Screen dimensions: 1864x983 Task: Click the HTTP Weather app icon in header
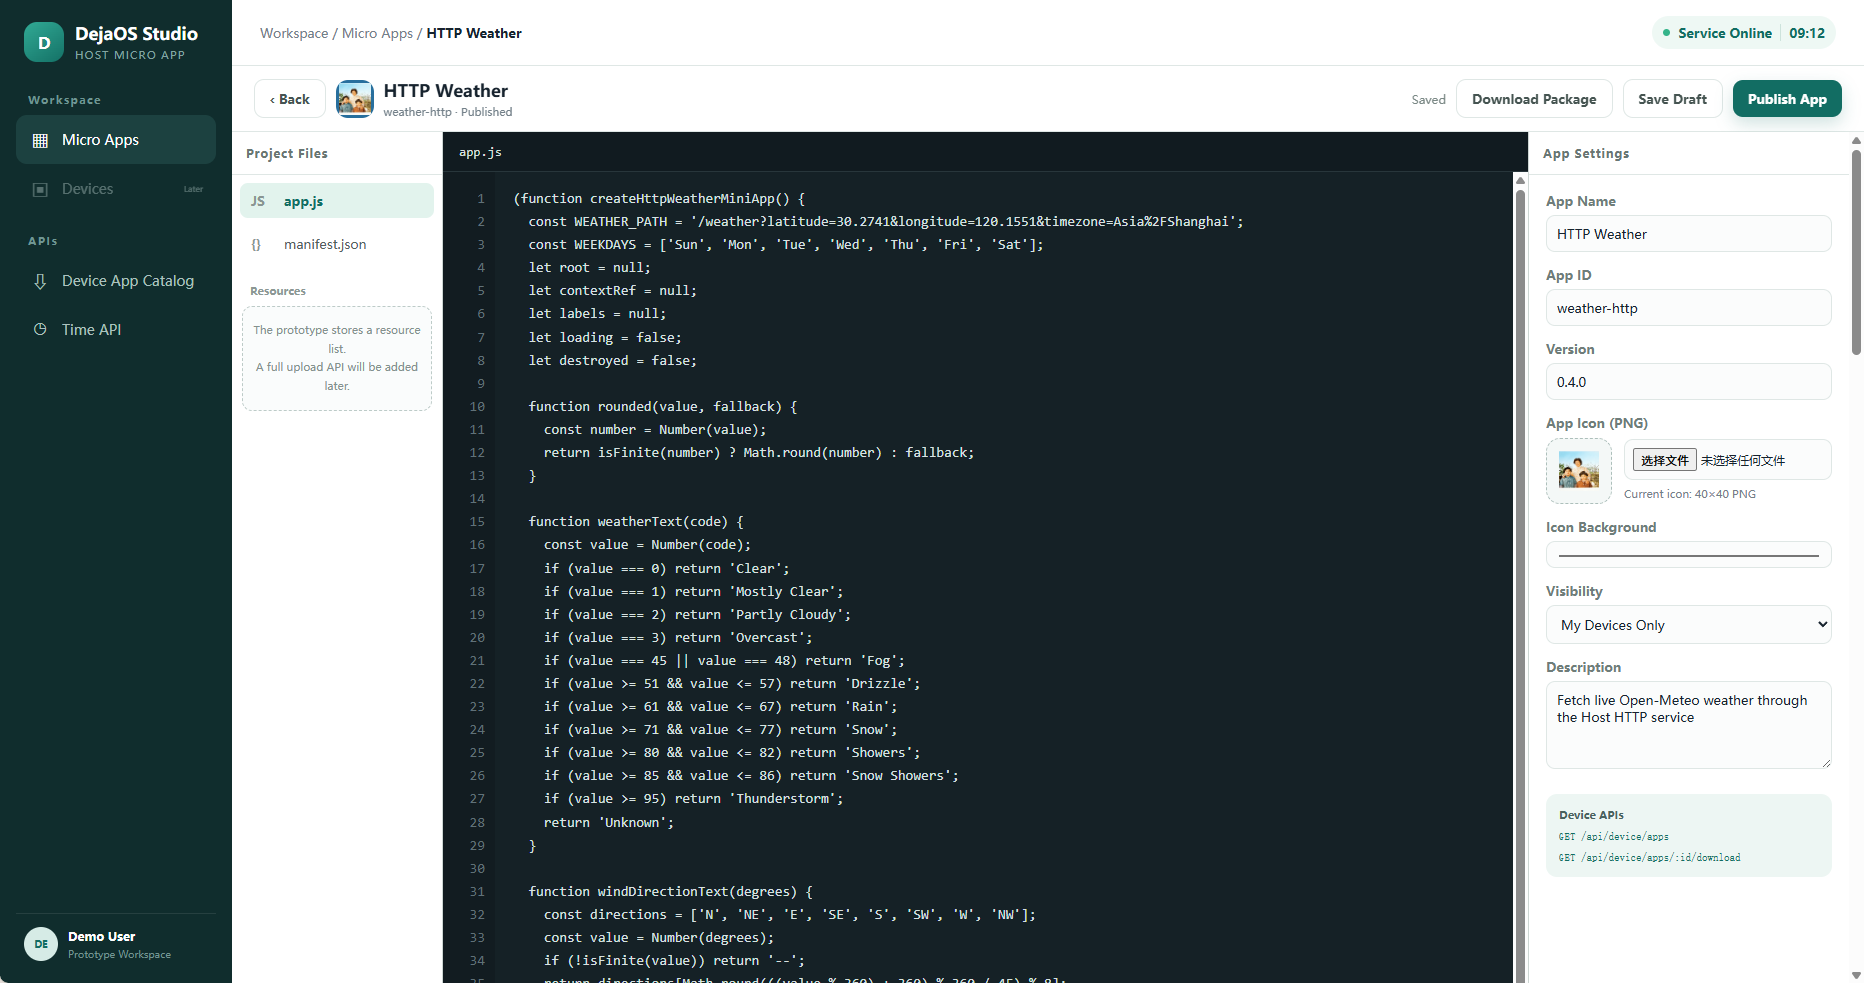pyautogui.click(x=355, y=99)
